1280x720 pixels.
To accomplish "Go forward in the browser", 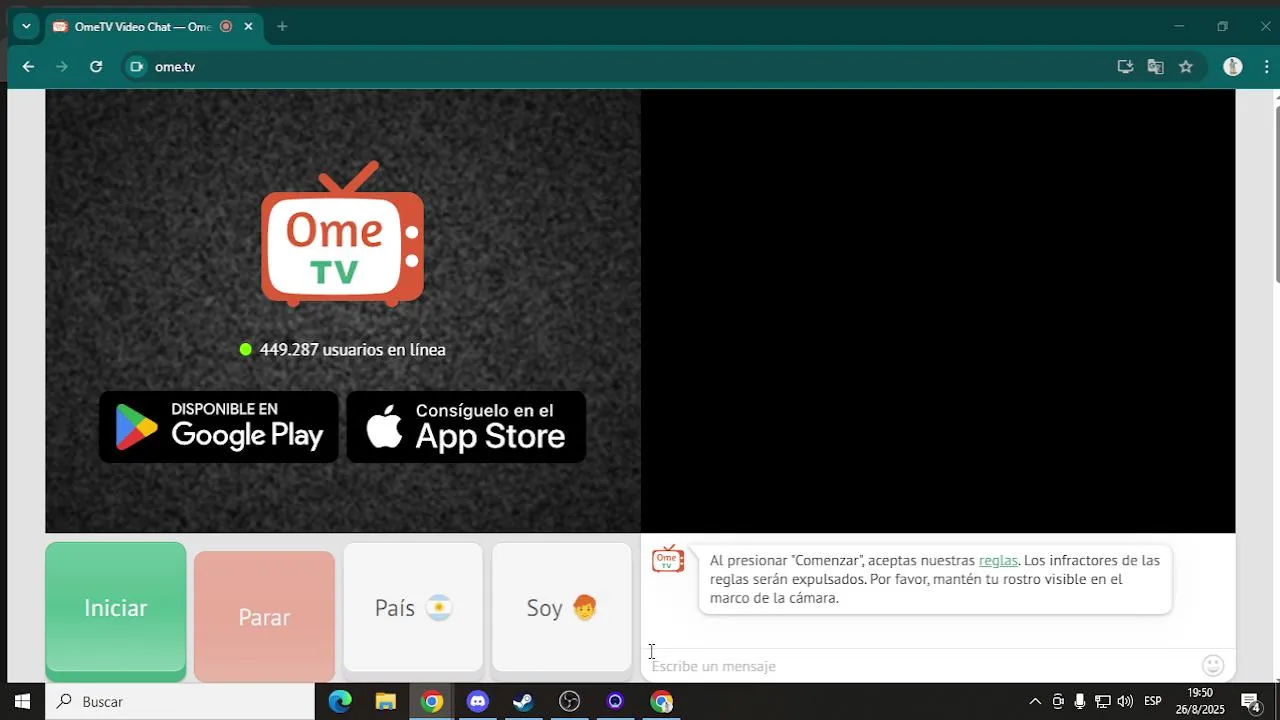I will 62,67.
